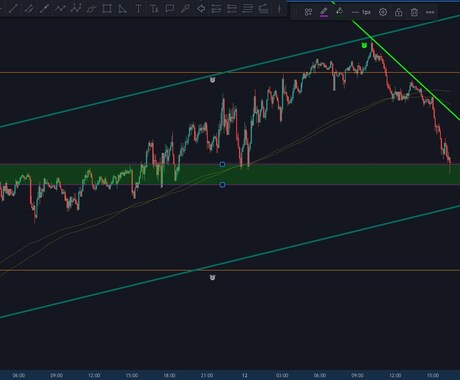Select the three-line horizontal levels tool

click(247, 9)
